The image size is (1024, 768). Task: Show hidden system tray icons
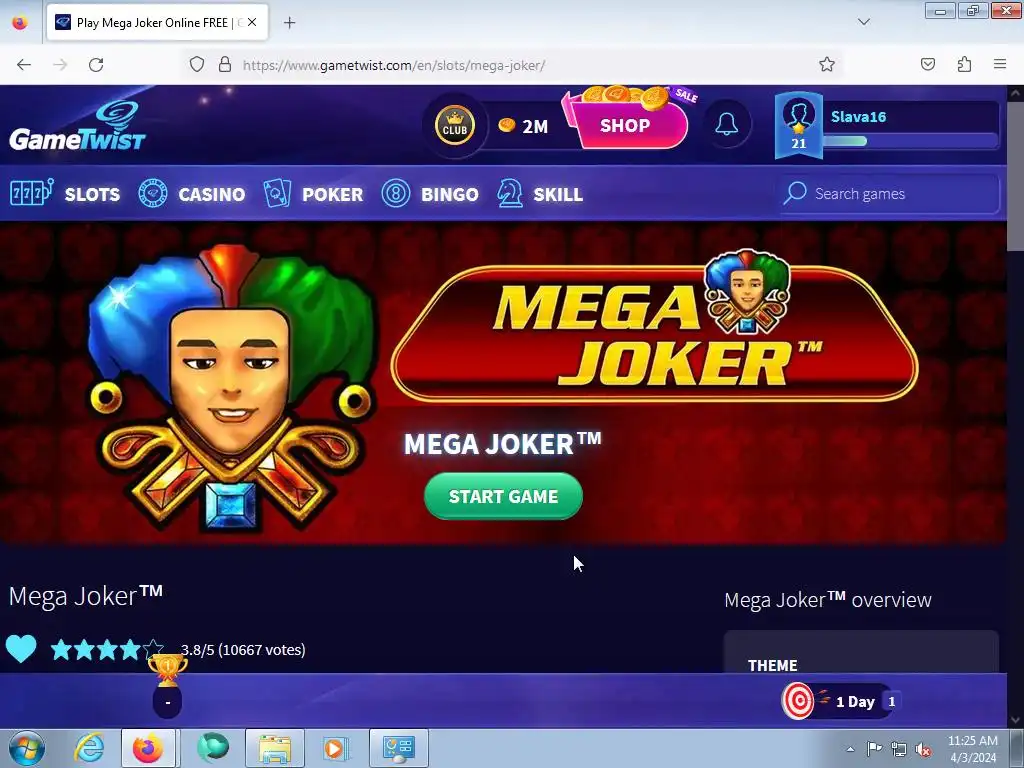[x=850, y=749]
